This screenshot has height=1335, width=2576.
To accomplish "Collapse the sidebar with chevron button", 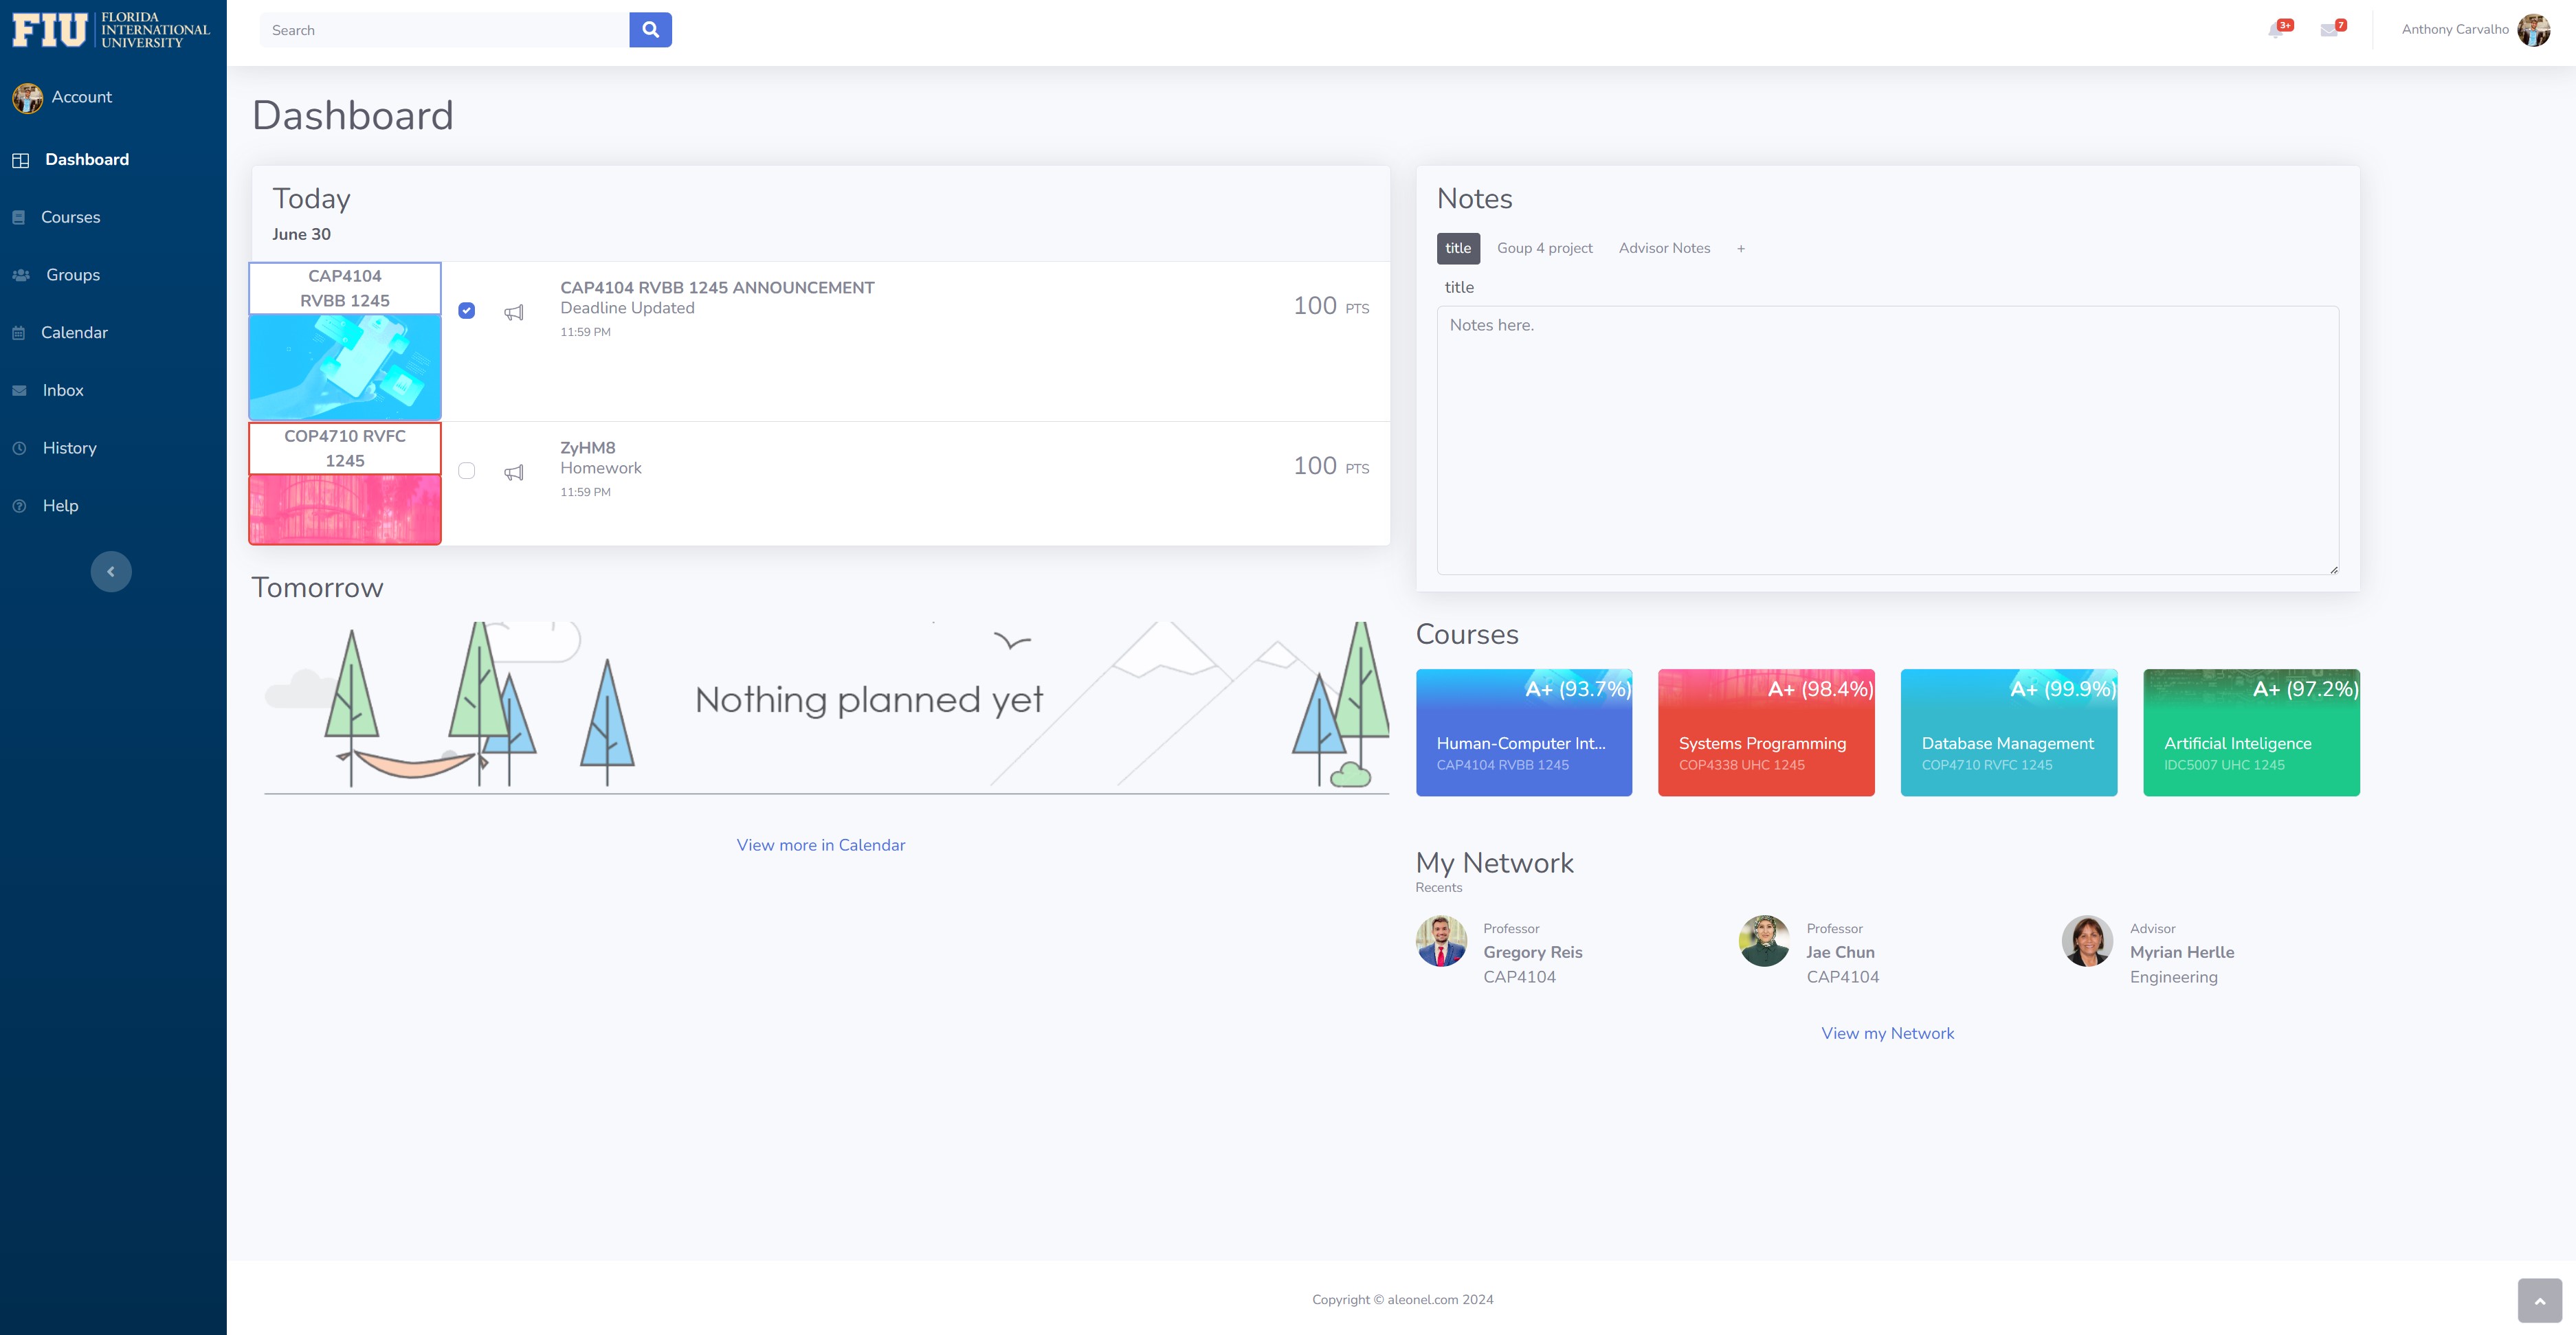I will 111,572.
